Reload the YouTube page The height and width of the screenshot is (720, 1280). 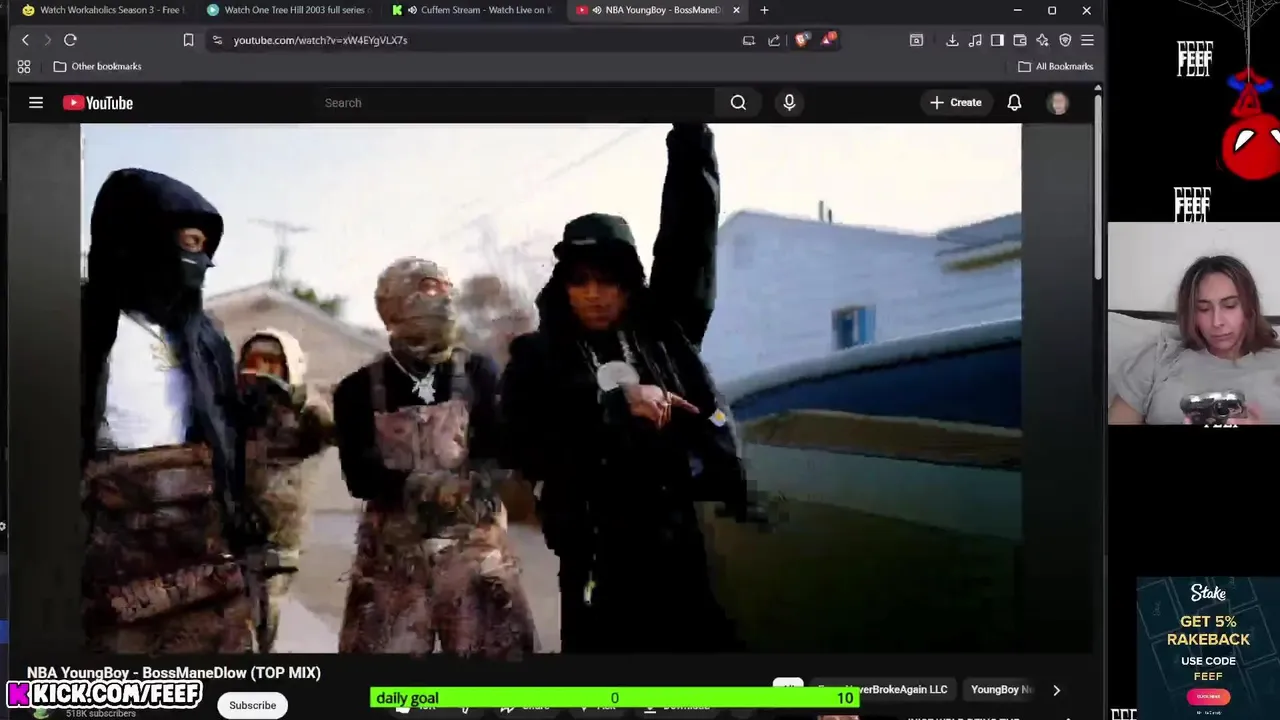pos(70,40)
